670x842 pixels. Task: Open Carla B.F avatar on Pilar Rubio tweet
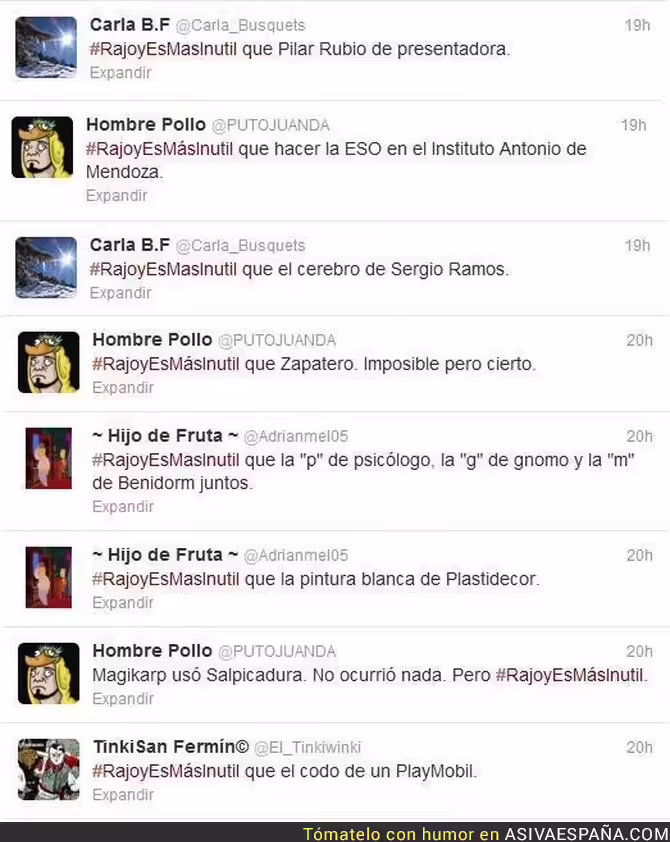[46, 47]
